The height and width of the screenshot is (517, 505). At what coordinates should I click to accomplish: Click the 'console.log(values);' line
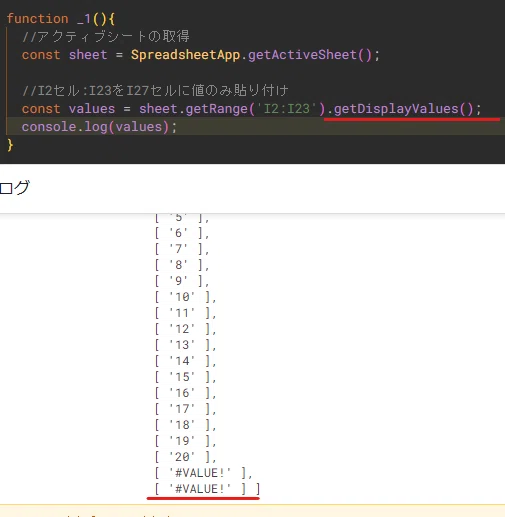click(x=99, y=127)
